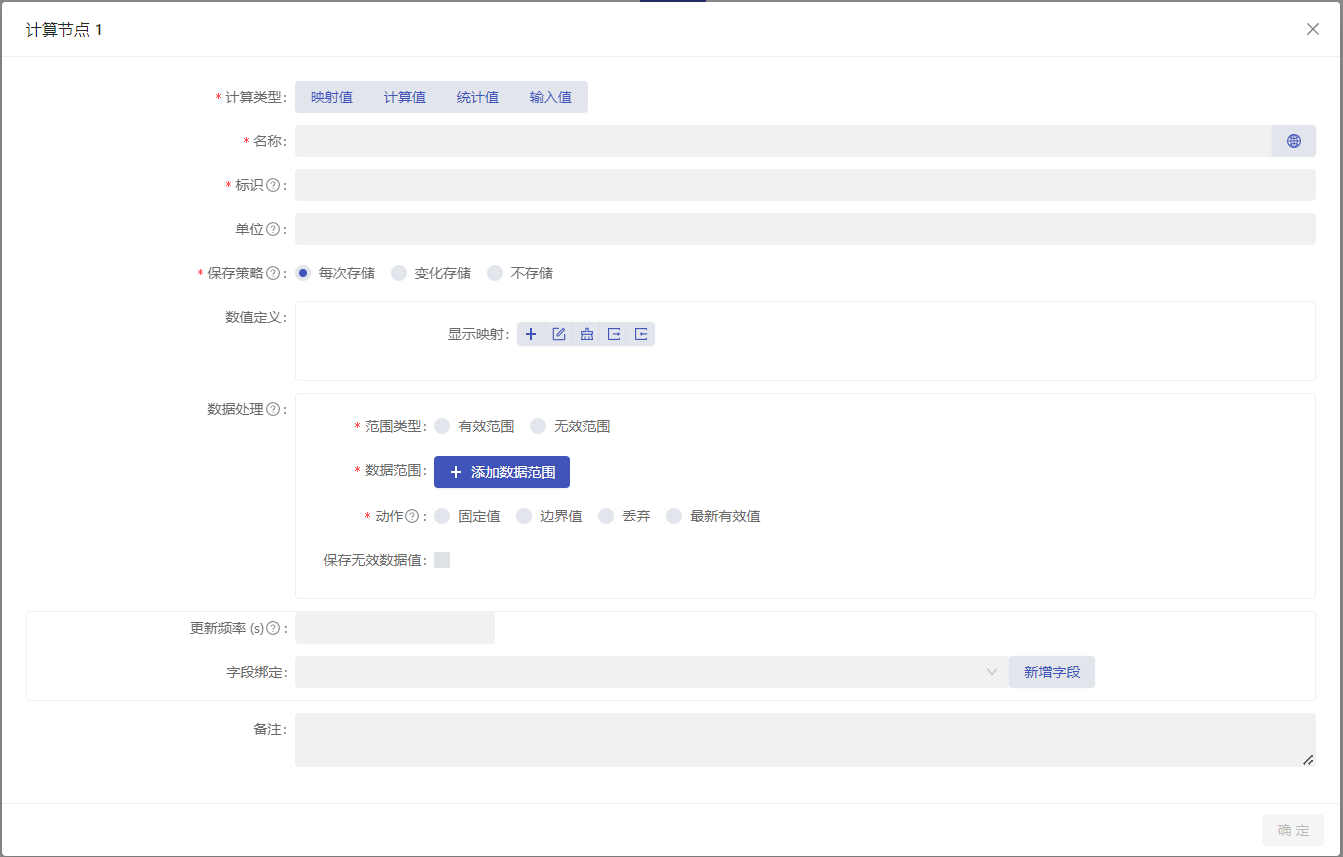Focus the 更新频率 (s) input field
Viewport: 1343px width, 857px height.
coord(395,628)
